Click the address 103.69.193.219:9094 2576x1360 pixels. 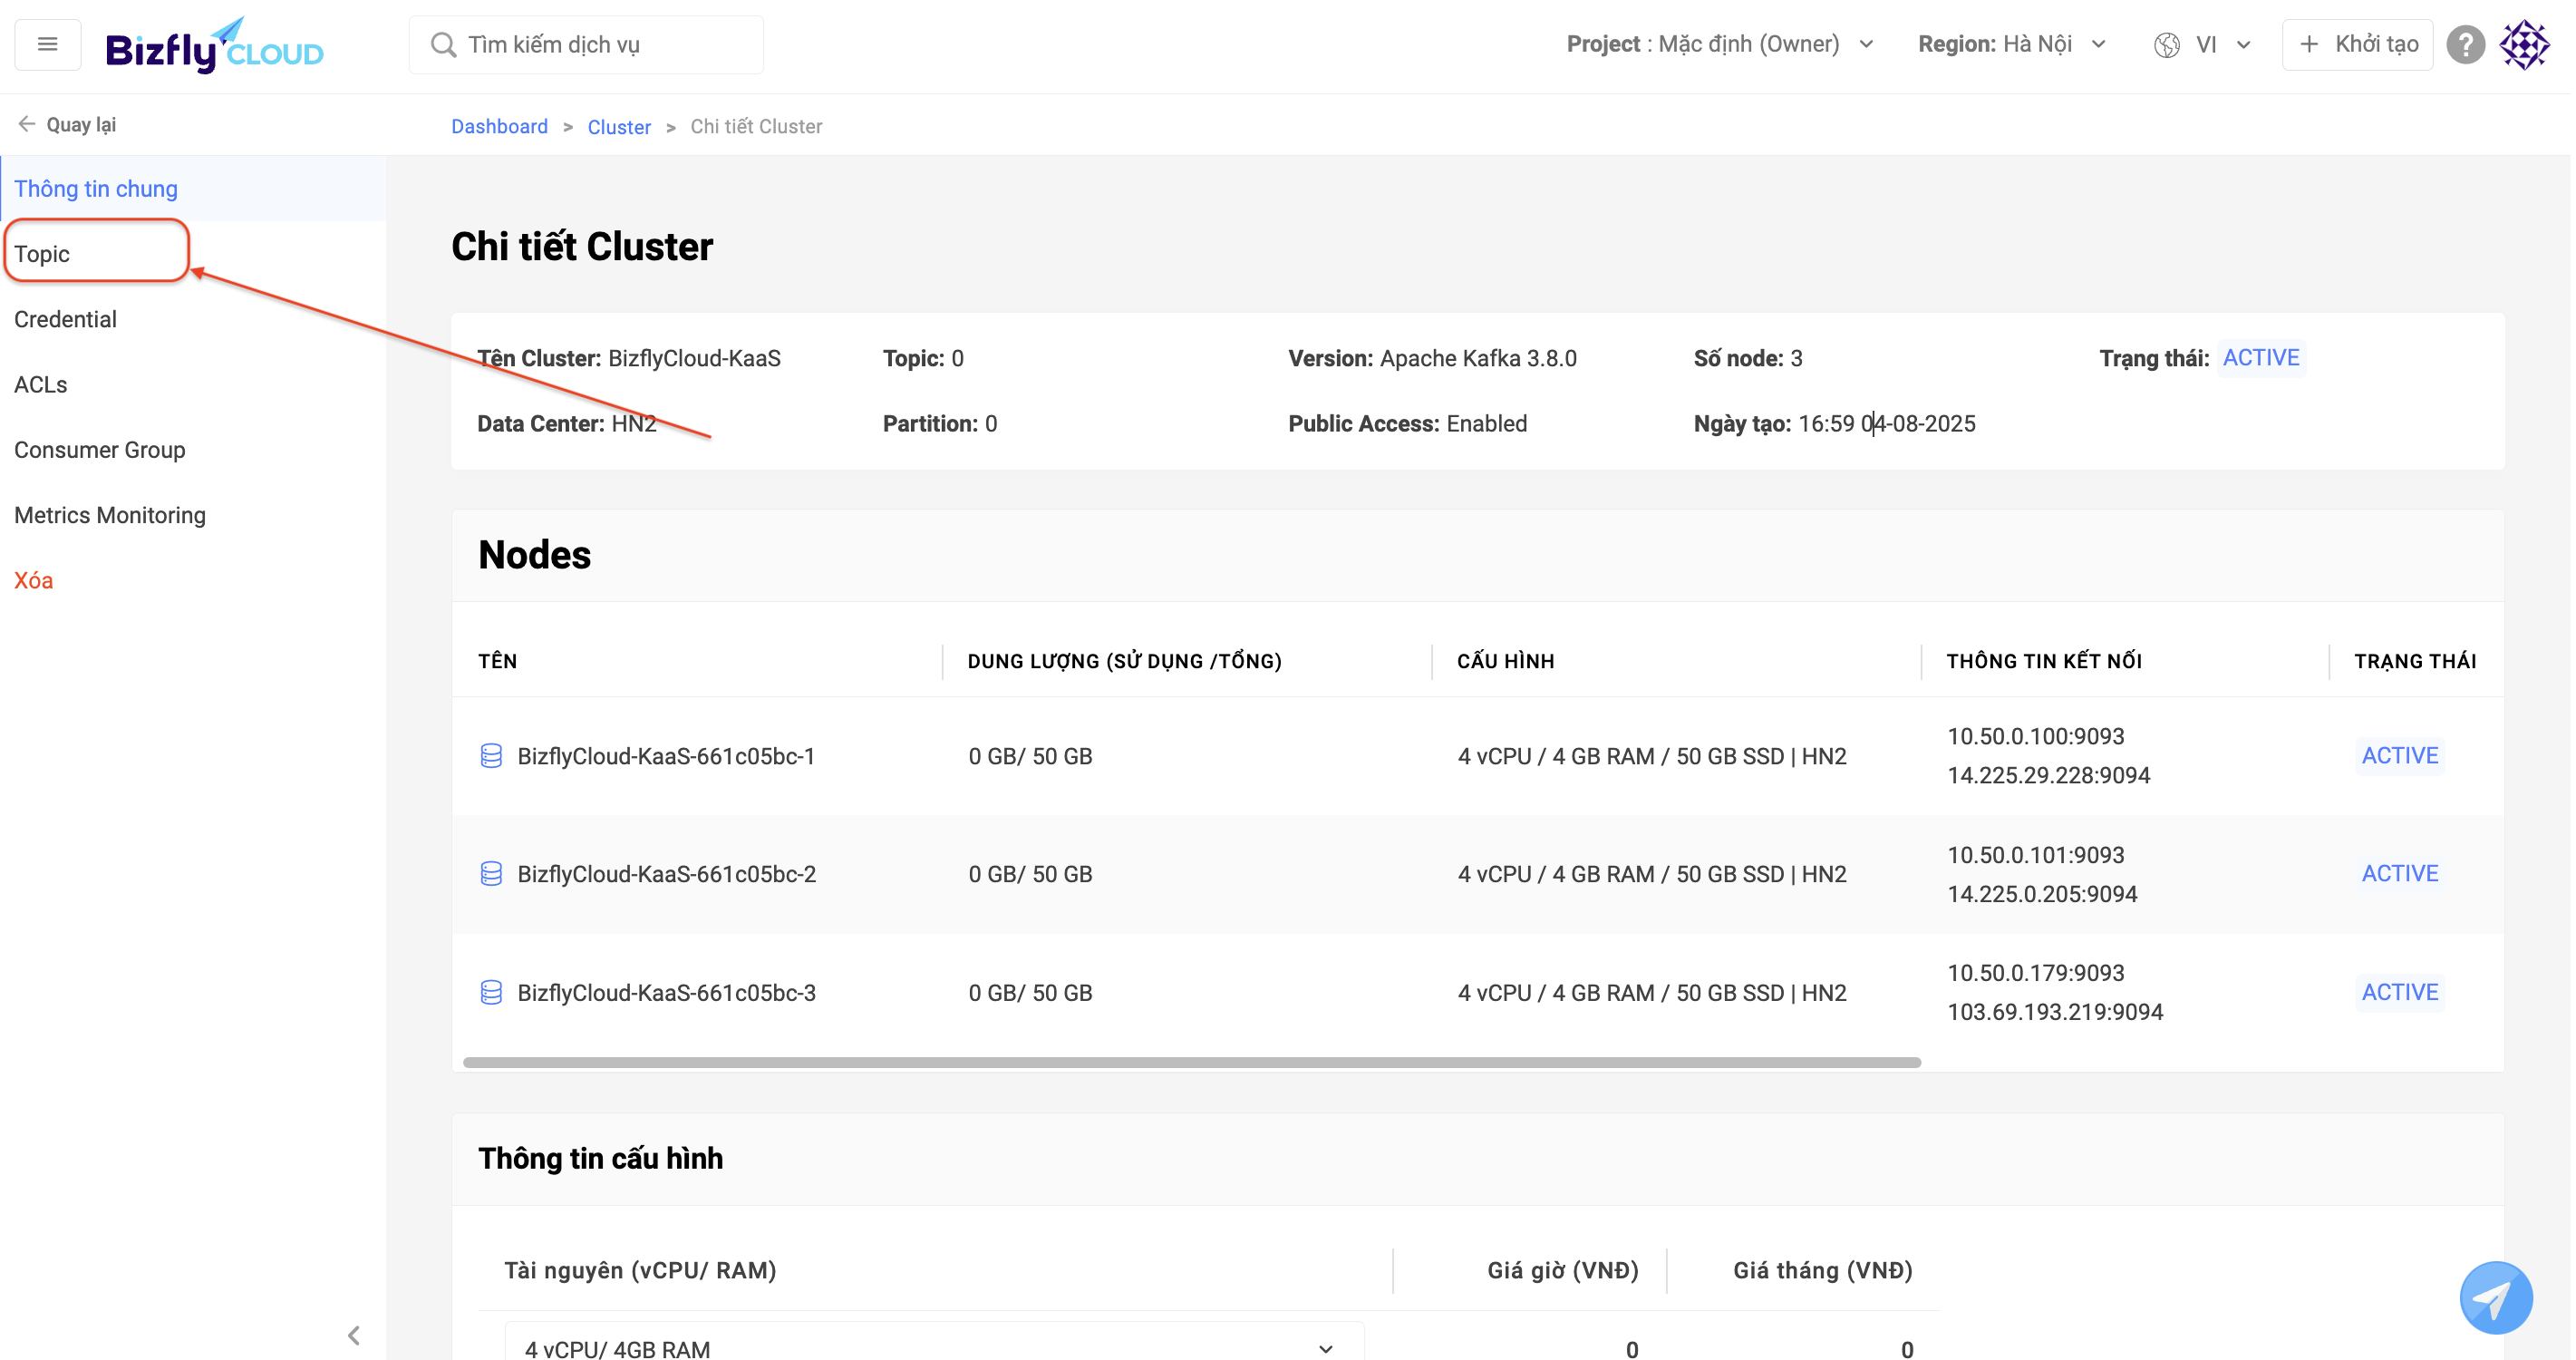point(2055,1012)
